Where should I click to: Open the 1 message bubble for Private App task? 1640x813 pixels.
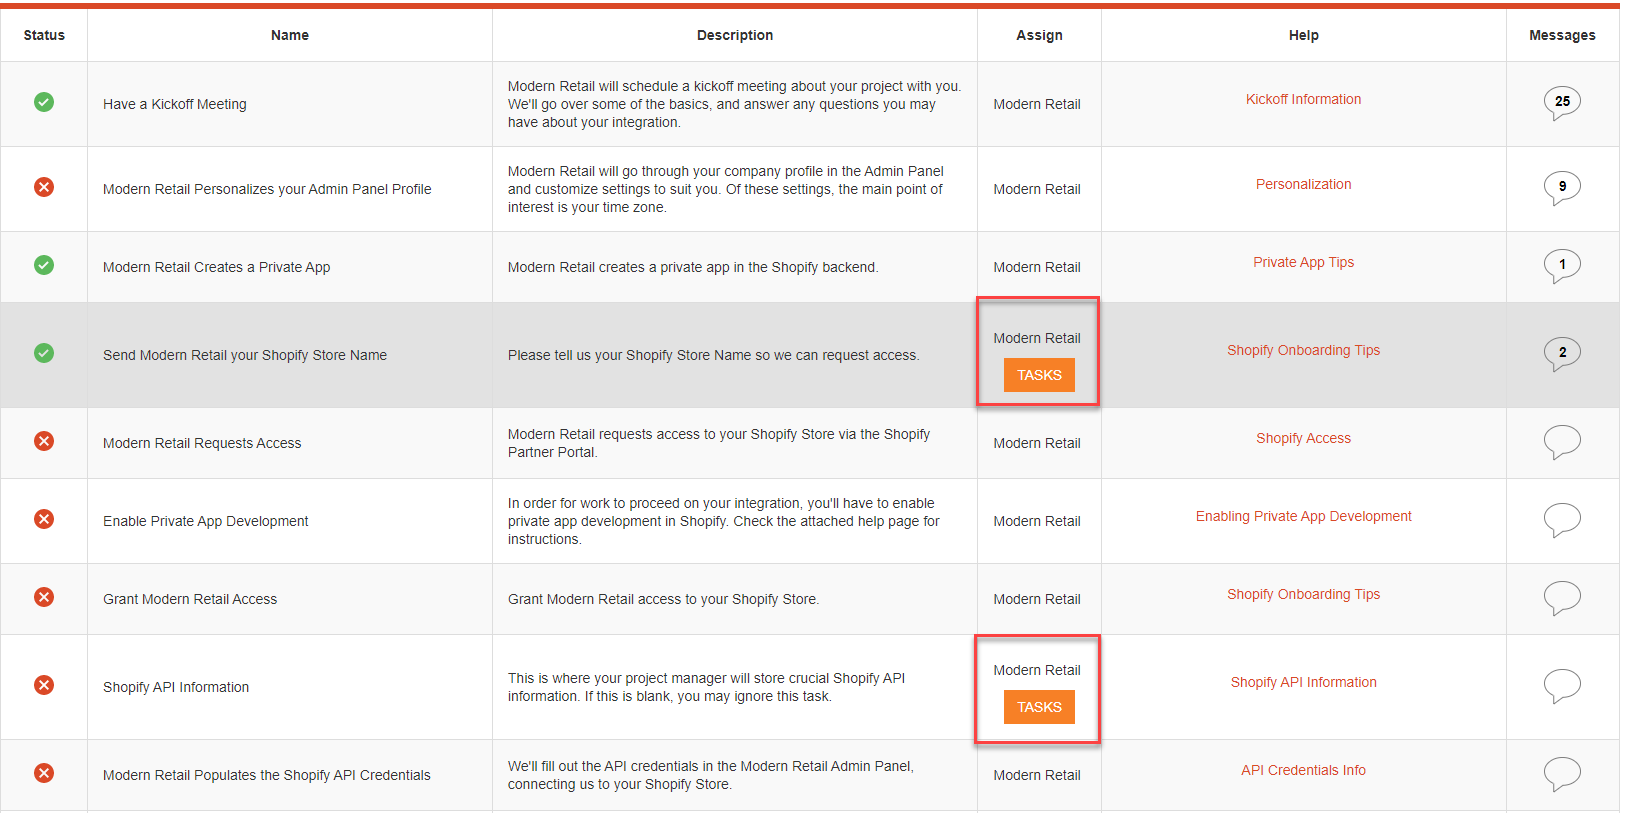pyautogui.click(x=1562, y=265)
